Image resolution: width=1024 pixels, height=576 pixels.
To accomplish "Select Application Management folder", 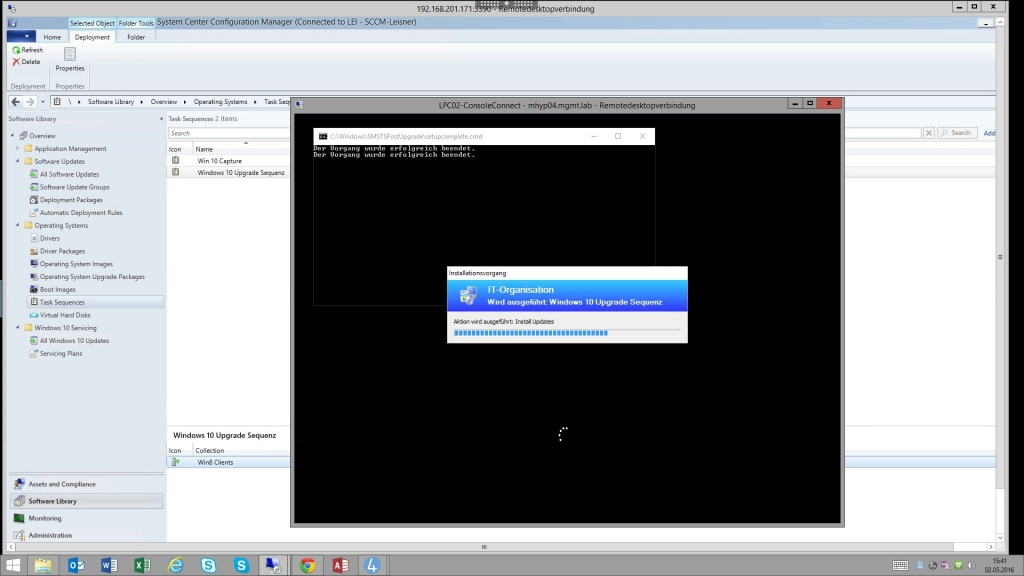I will pos(70,149).
